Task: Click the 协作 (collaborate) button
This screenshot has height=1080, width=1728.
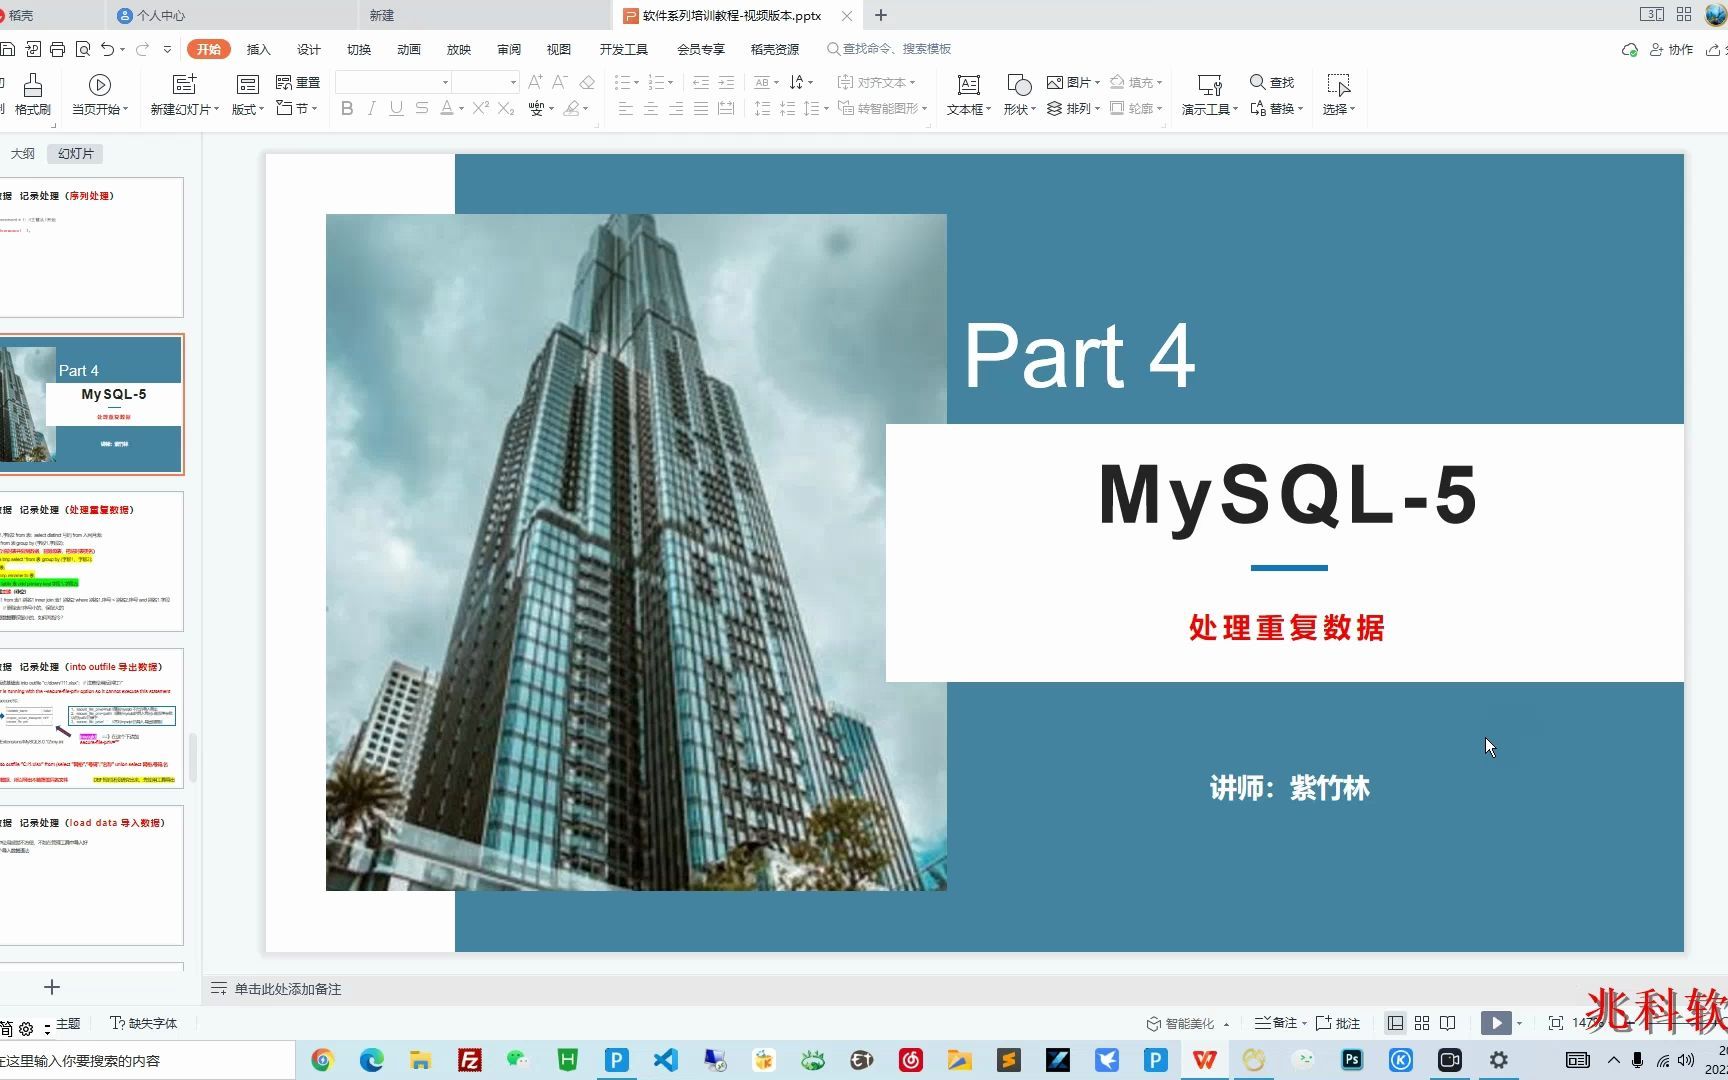Action: pyautogui.click(x=1672, y=48)
